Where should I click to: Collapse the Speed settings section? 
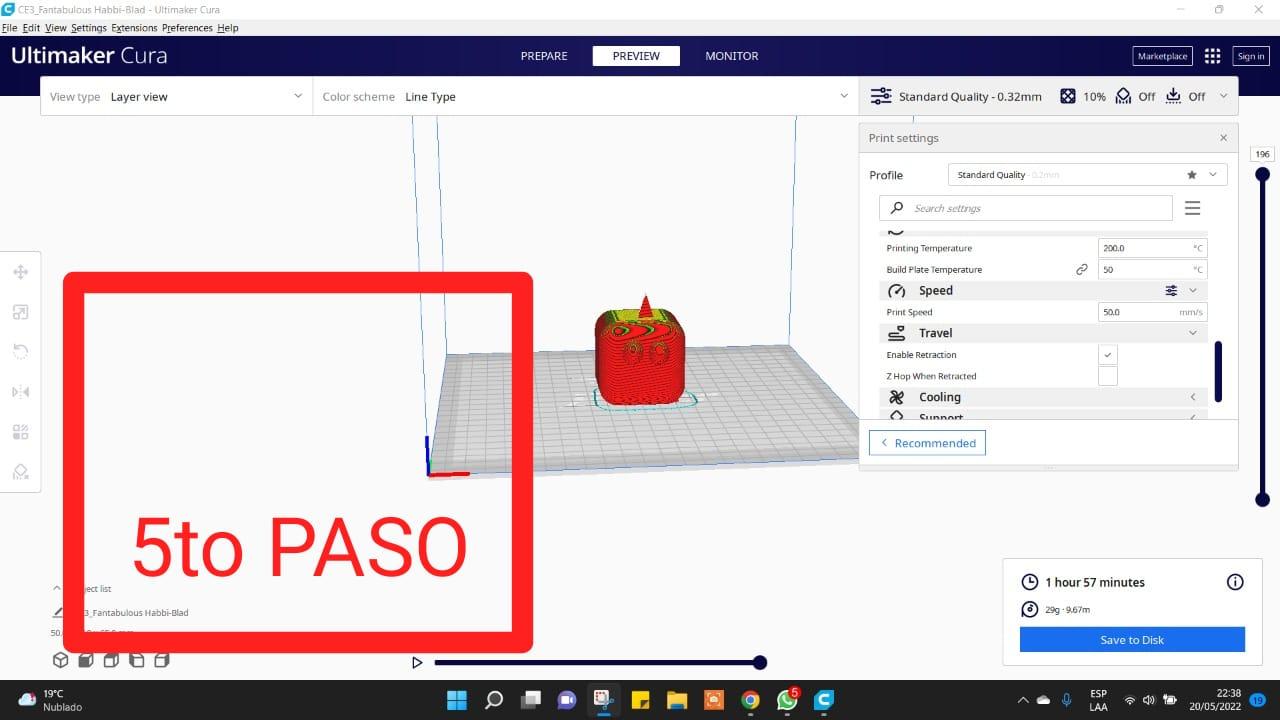pyautogui.click(x=1193, y=291)
